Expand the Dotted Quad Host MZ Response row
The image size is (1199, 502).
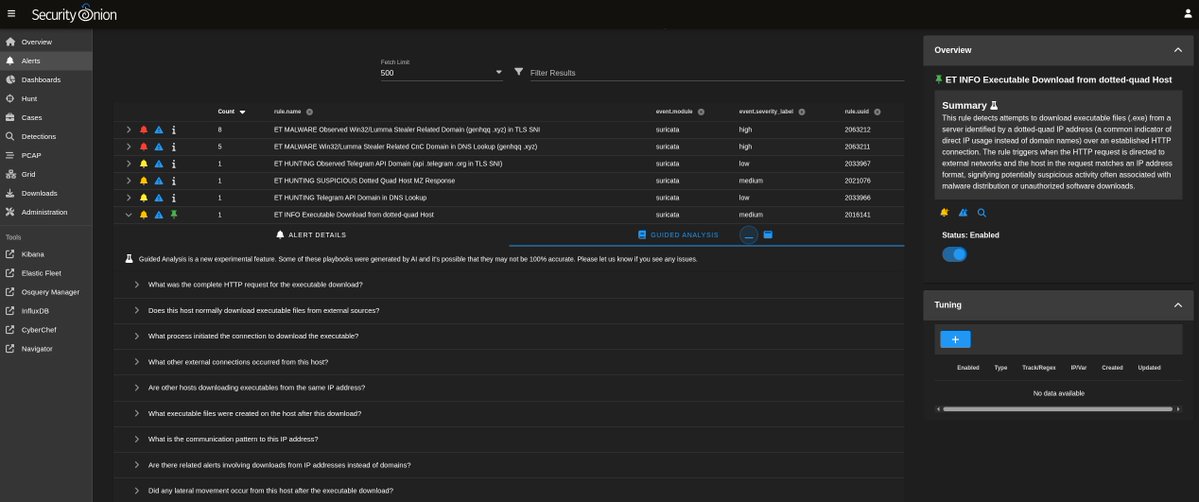[128, 181]
